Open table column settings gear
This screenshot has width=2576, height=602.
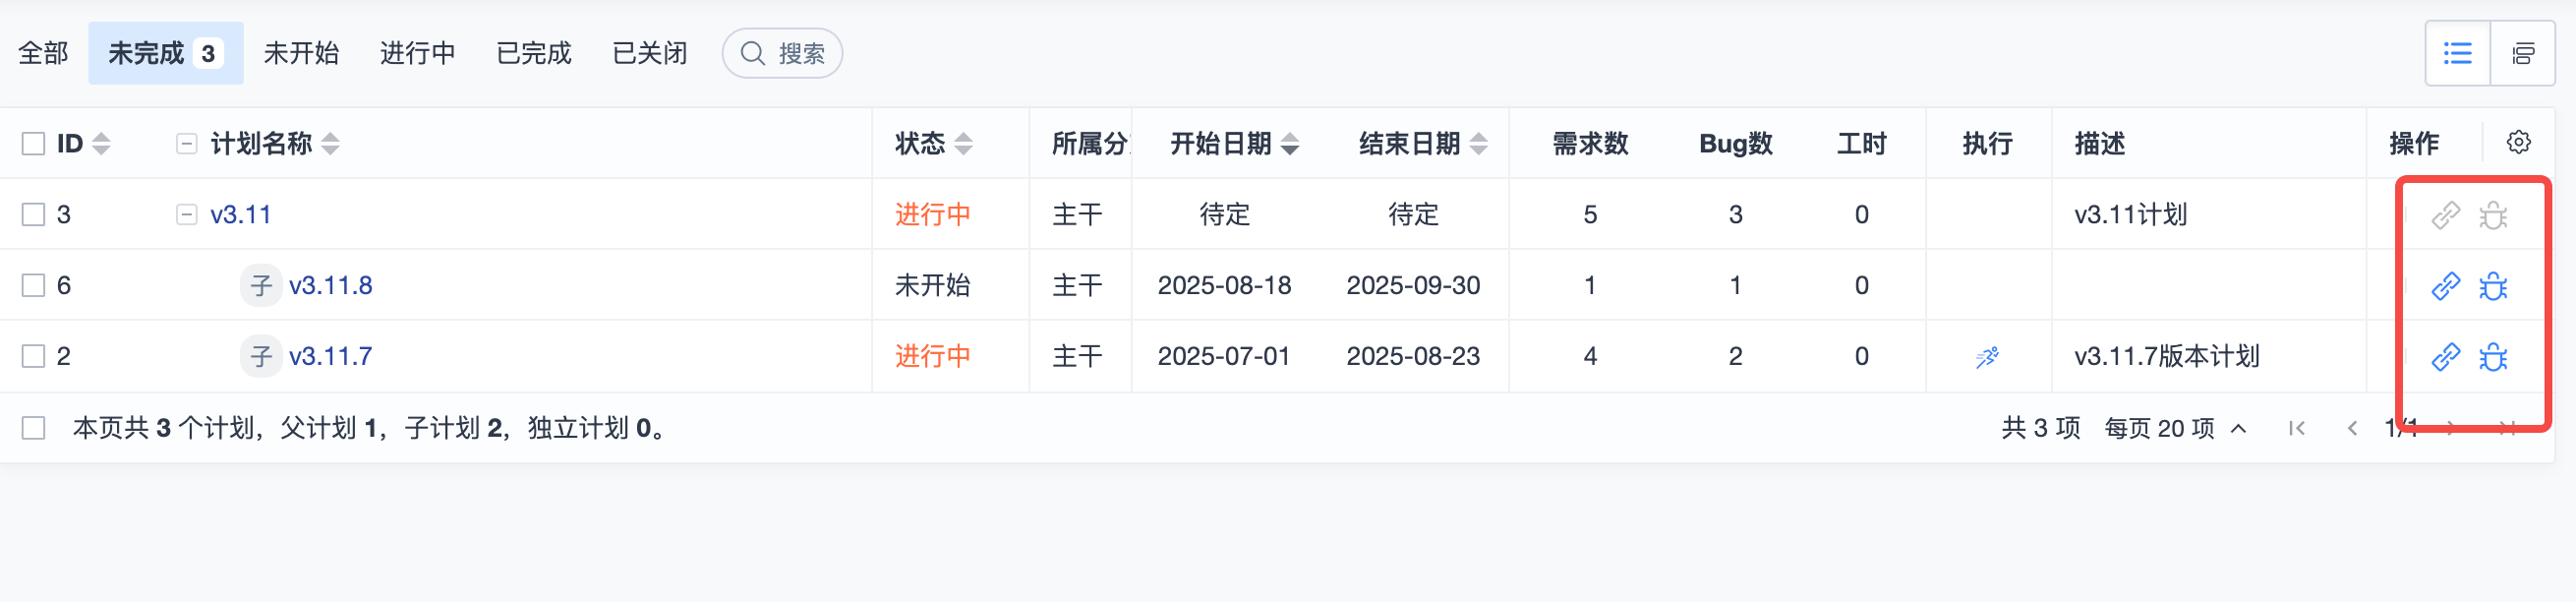(x=2518, y=142)
